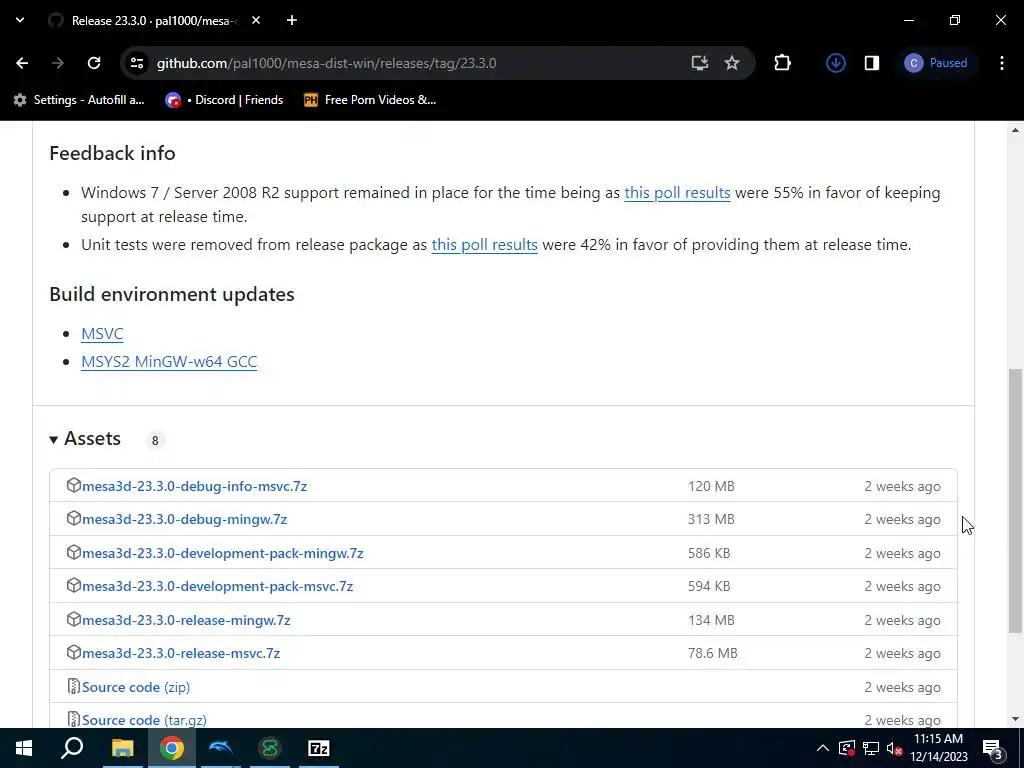Collapse the Assets section triangle
Screen dimensions: 1024x768
(x=54, y=440)
